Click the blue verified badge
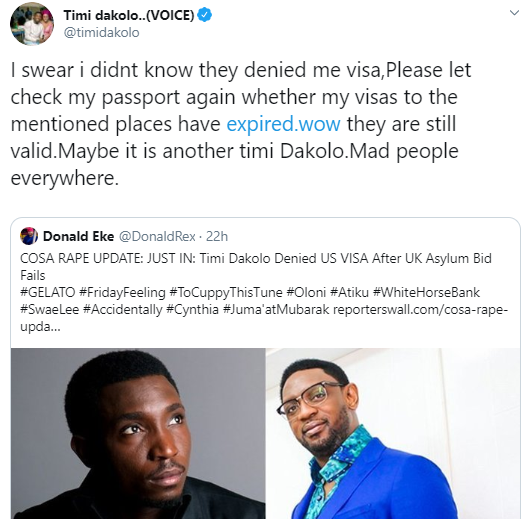The height and width of the screenshot is (519, 523). click(x=205, y=15)
